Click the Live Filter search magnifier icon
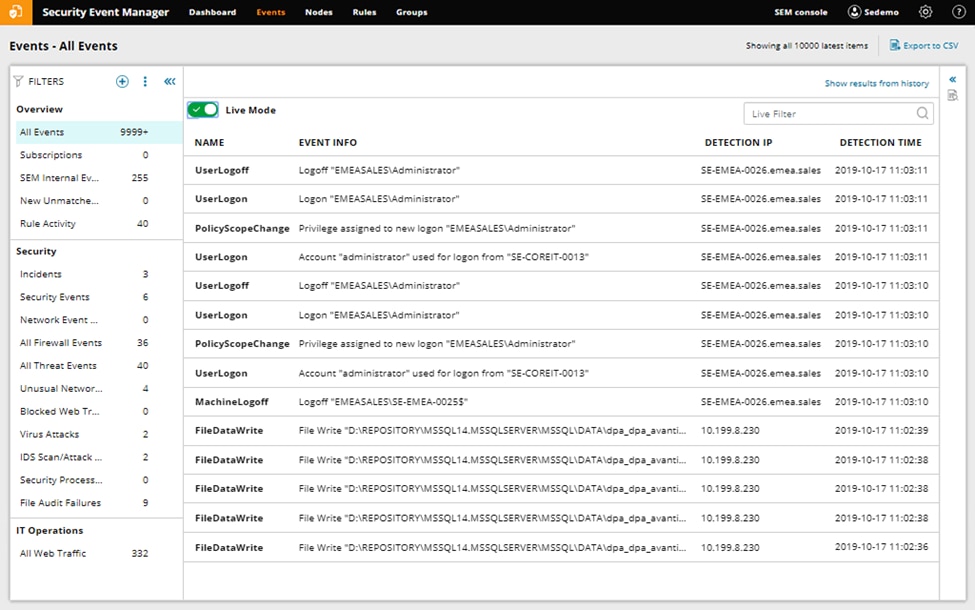The width and height of the screenshot is (975, 610). (922, 113)
